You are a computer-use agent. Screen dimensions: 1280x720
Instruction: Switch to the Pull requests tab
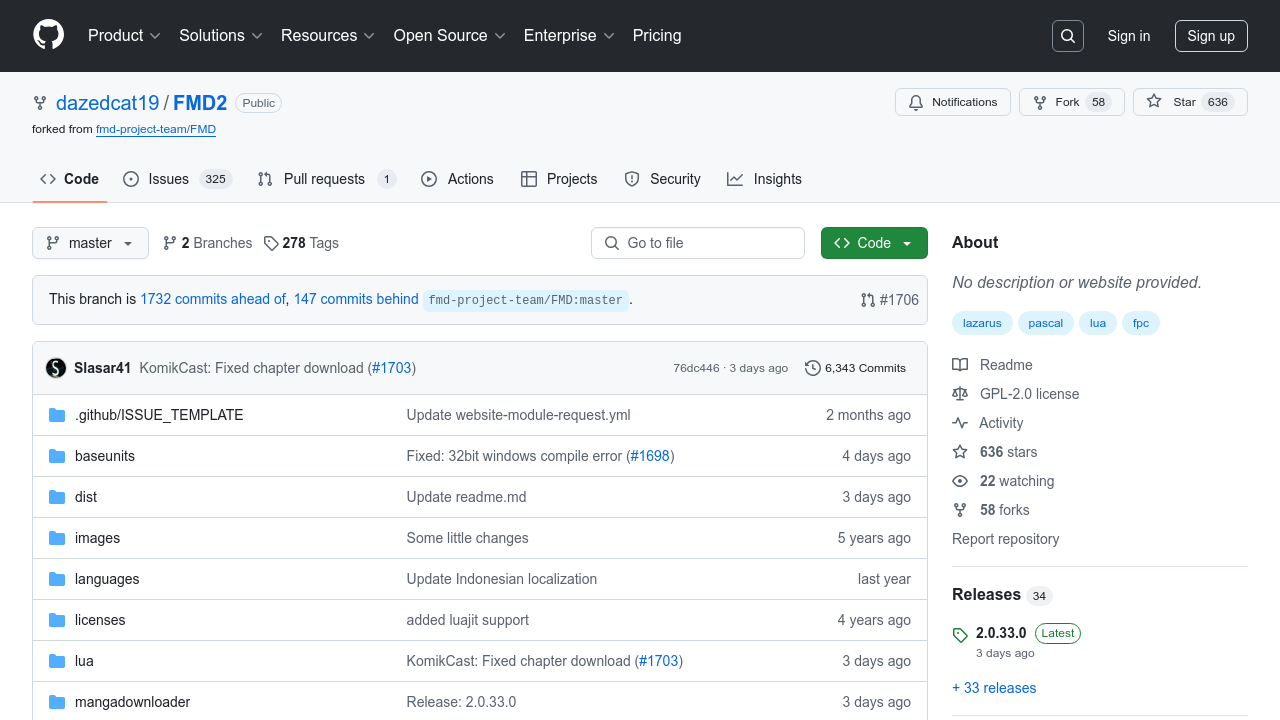(x=326, y=179)
